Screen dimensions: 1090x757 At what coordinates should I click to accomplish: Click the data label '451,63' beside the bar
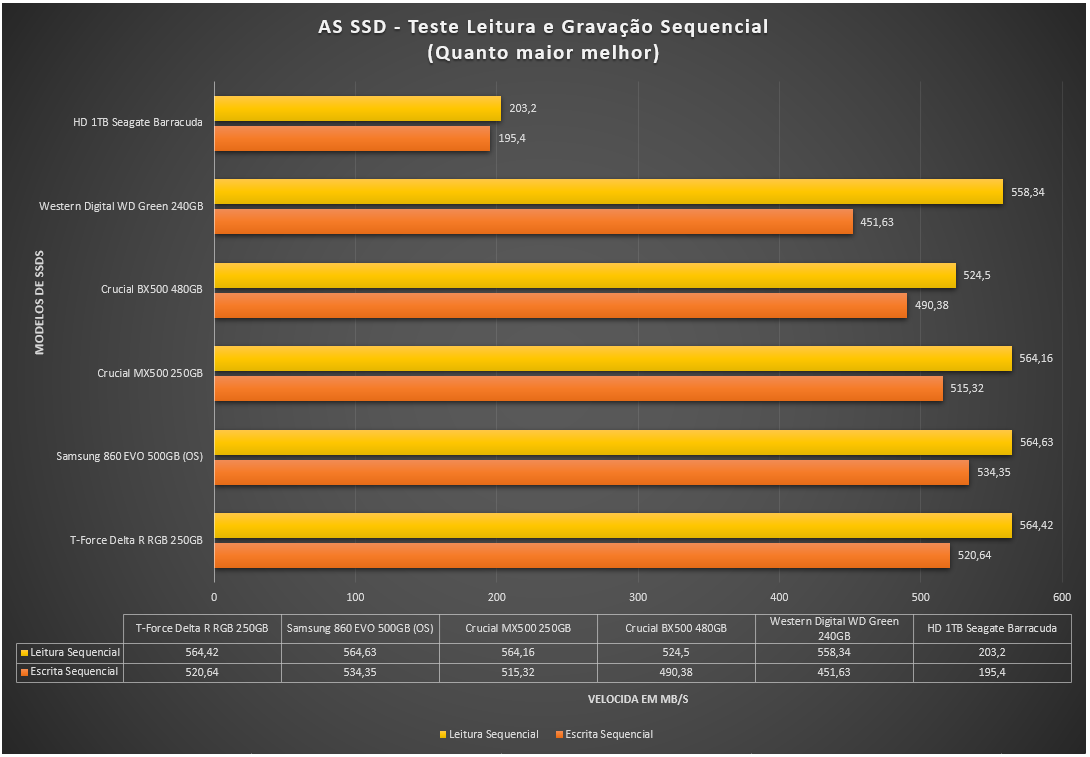(877, 222)
